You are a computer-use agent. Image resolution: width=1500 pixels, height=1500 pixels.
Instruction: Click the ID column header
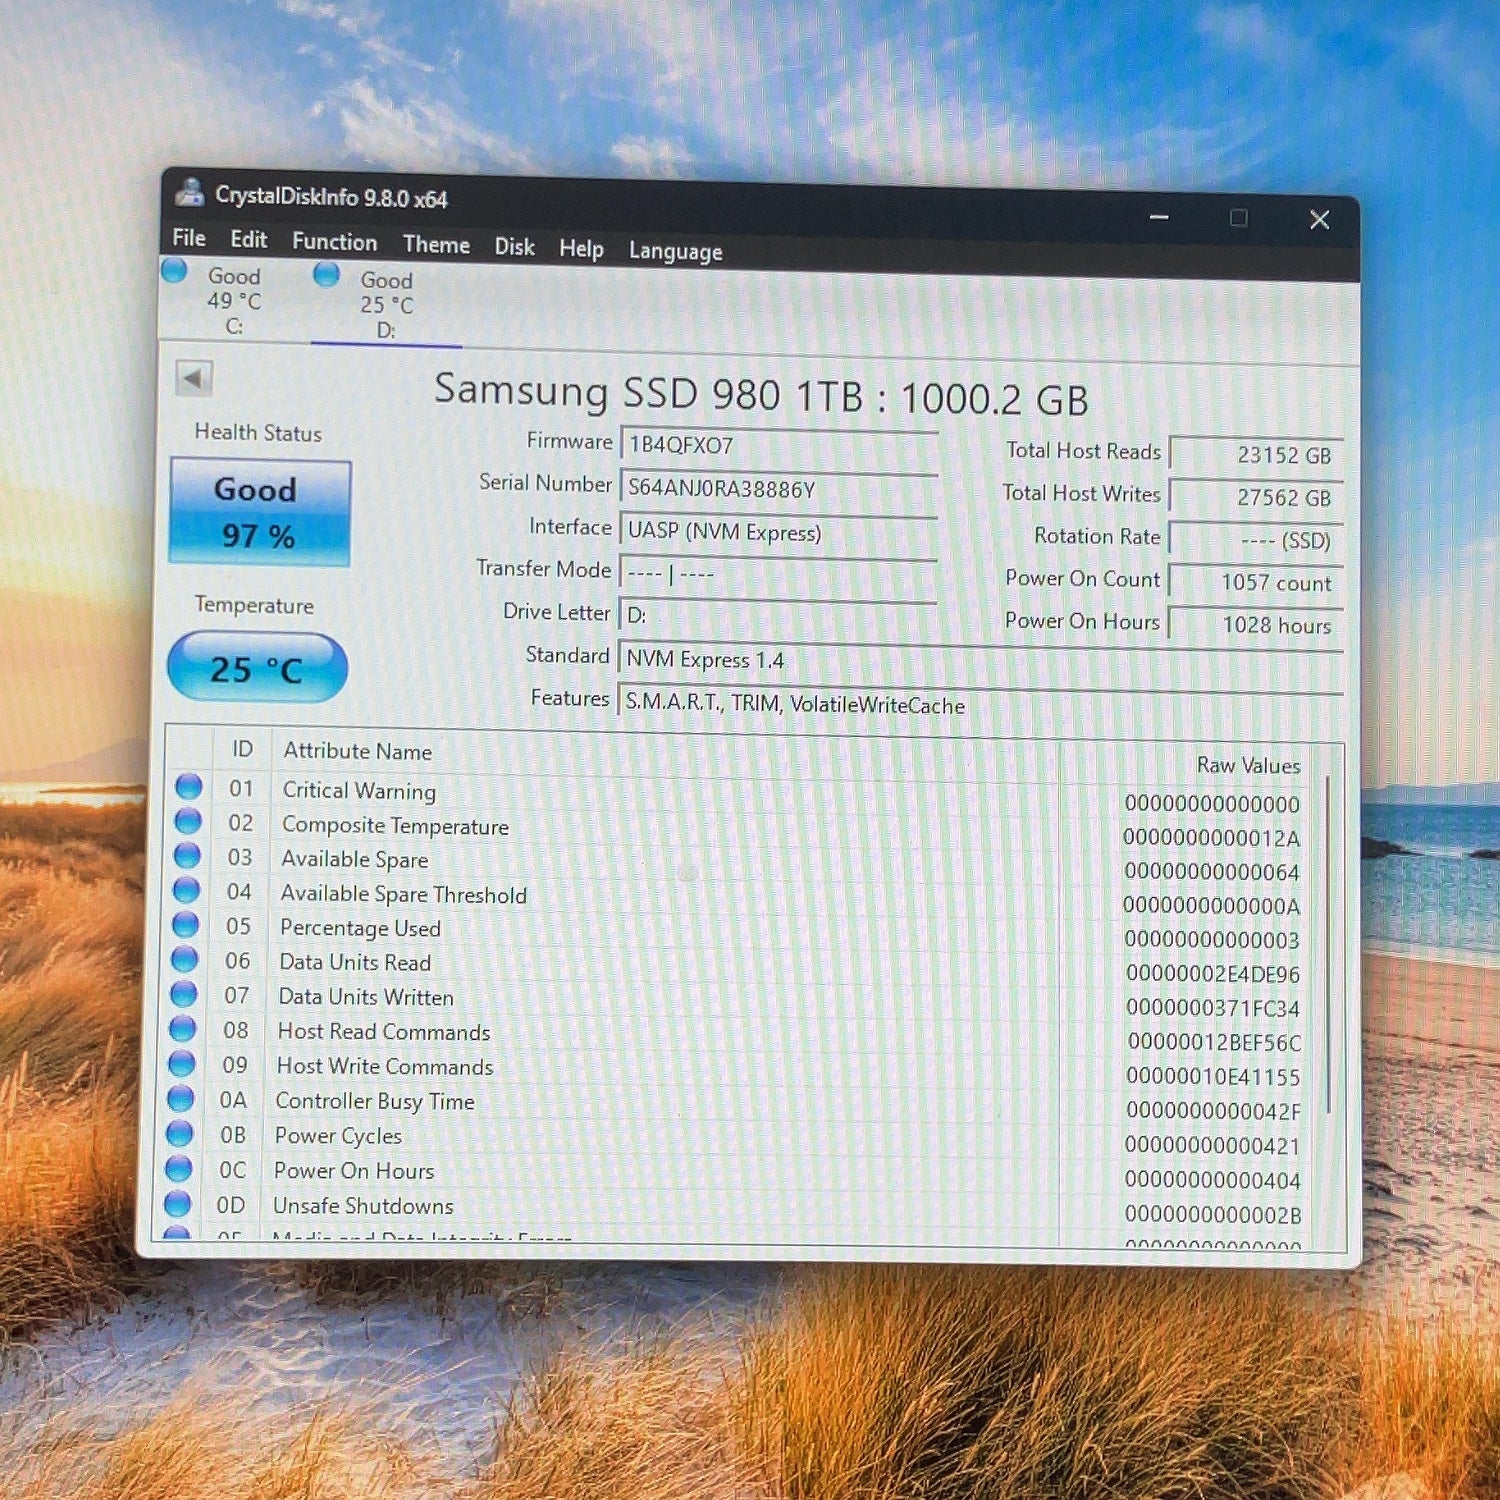(242, 749)
